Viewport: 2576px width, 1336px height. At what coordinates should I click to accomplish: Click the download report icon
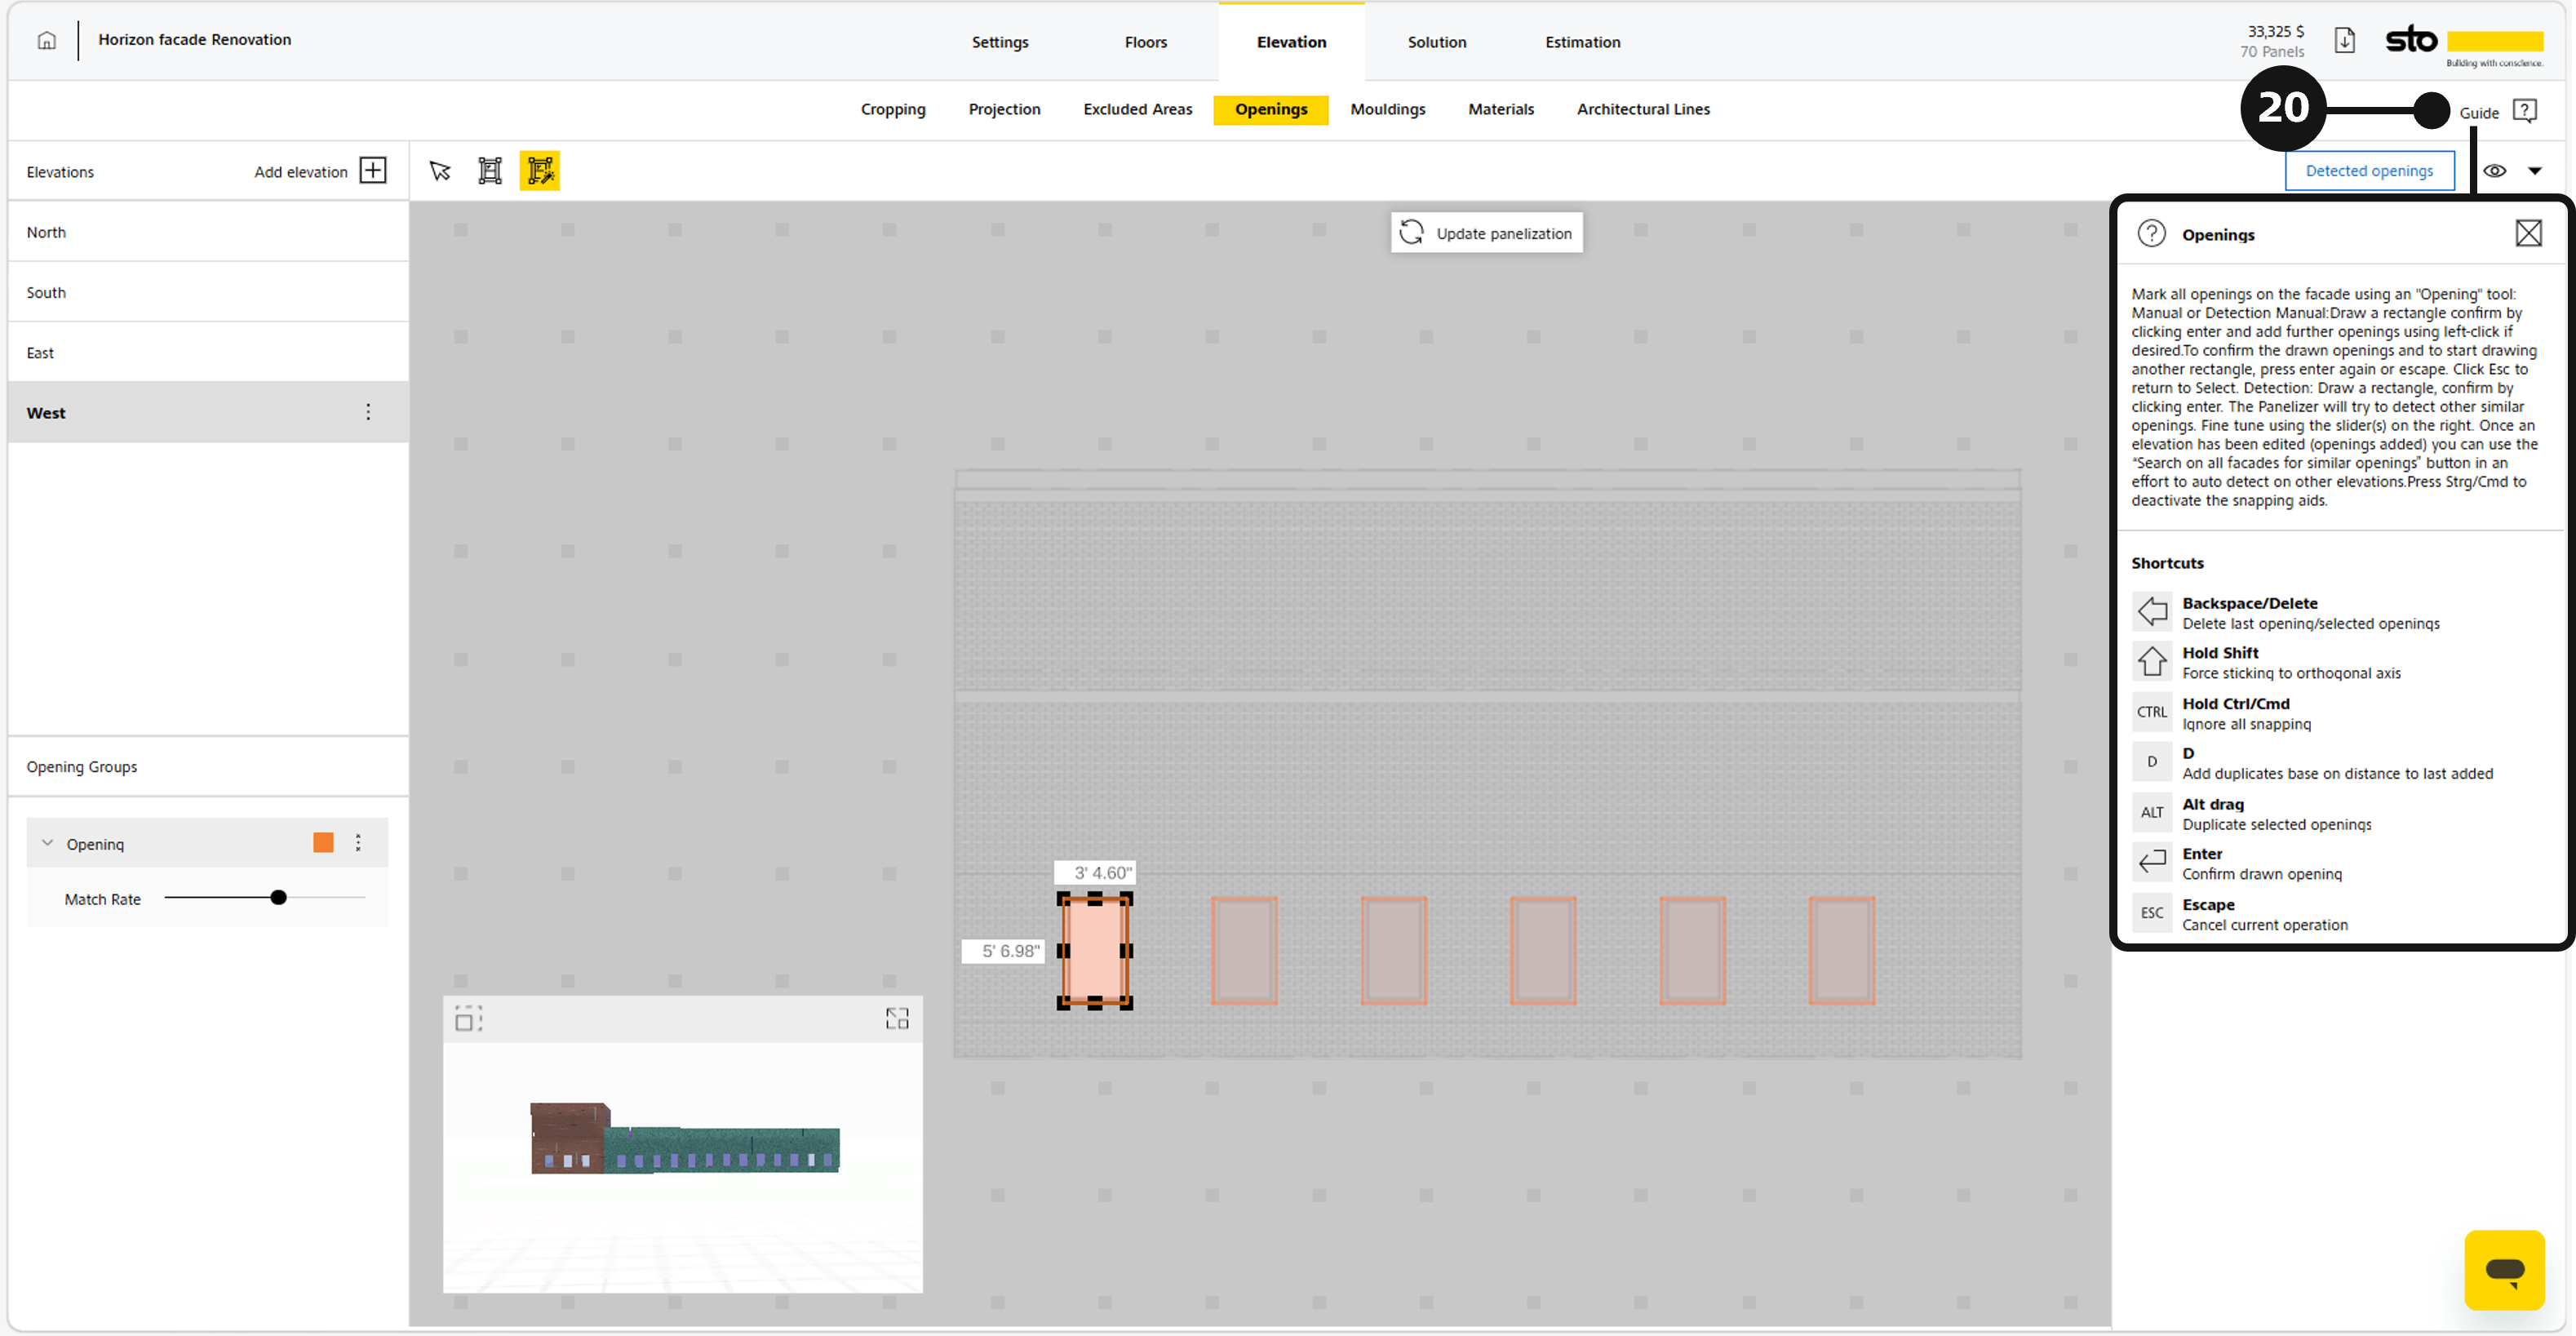2345,41
